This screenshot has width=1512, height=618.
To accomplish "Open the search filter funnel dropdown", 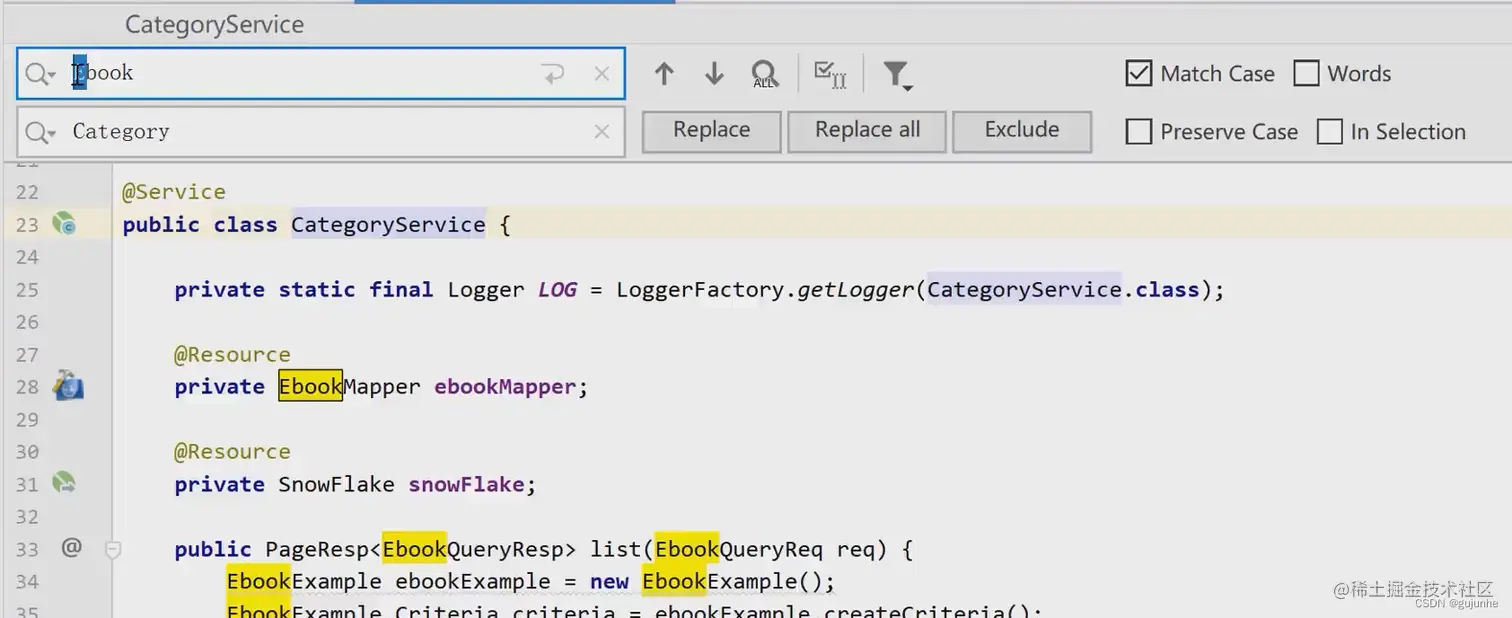I will coord(897,75).
